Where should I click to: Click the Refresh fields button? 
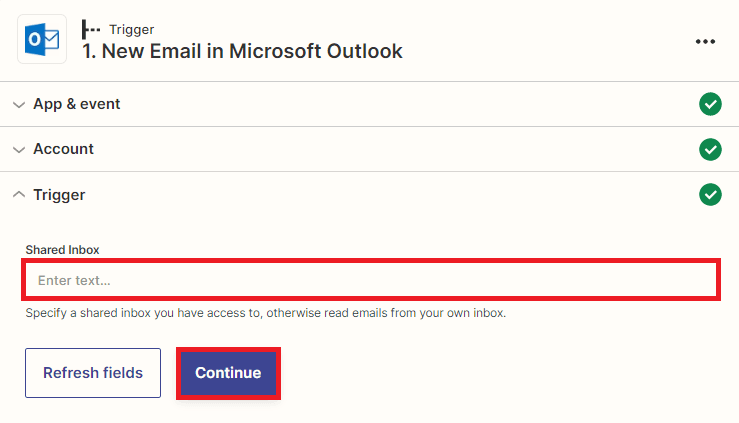tap(93, 373)
